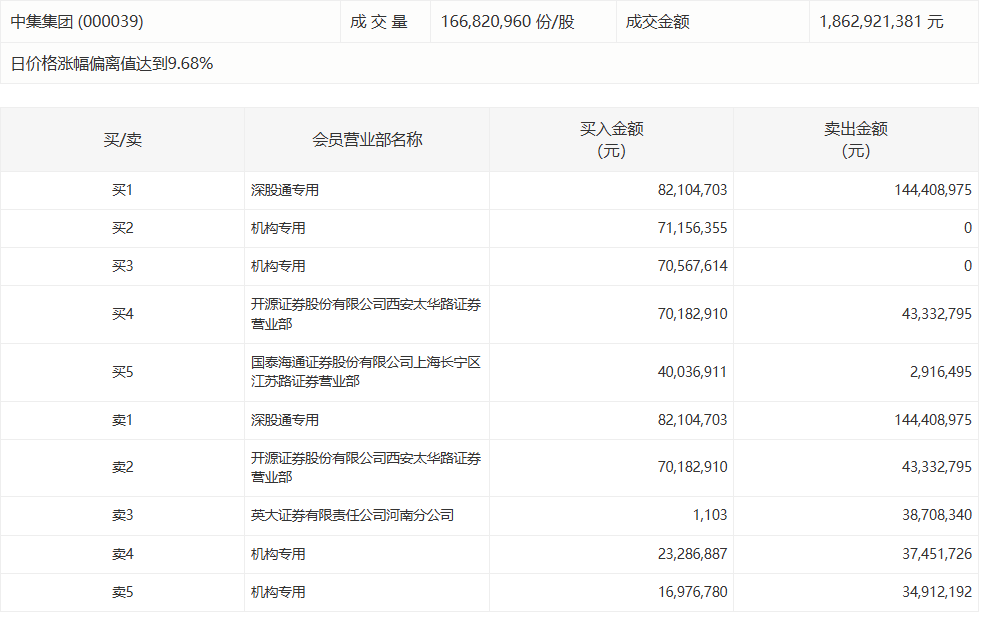Viewport: 984px width, 621px height.
Task: Select sell amount 34,912,192
Action: [x=936, y=592]
